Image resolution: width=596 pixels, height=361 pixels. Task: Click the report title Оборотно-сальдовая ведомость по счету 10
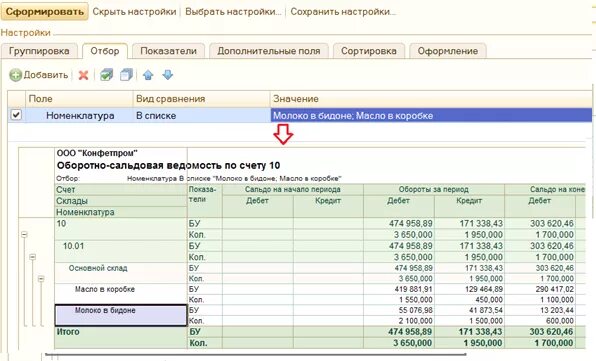(x=168, y=165)
